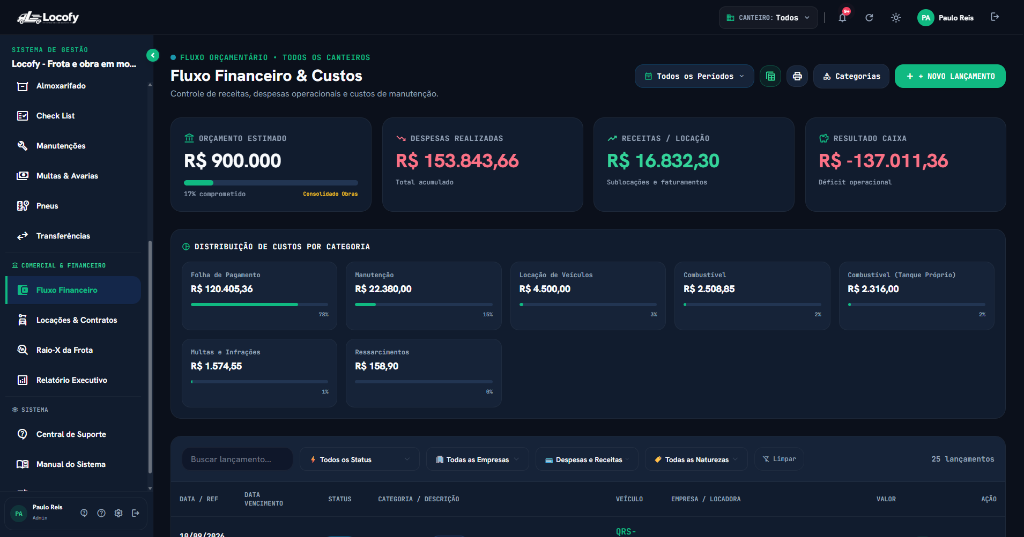Open the Todas as Naturezas filter
The width and height of the screenshot is (1024, 537).
tap(696, 459)
